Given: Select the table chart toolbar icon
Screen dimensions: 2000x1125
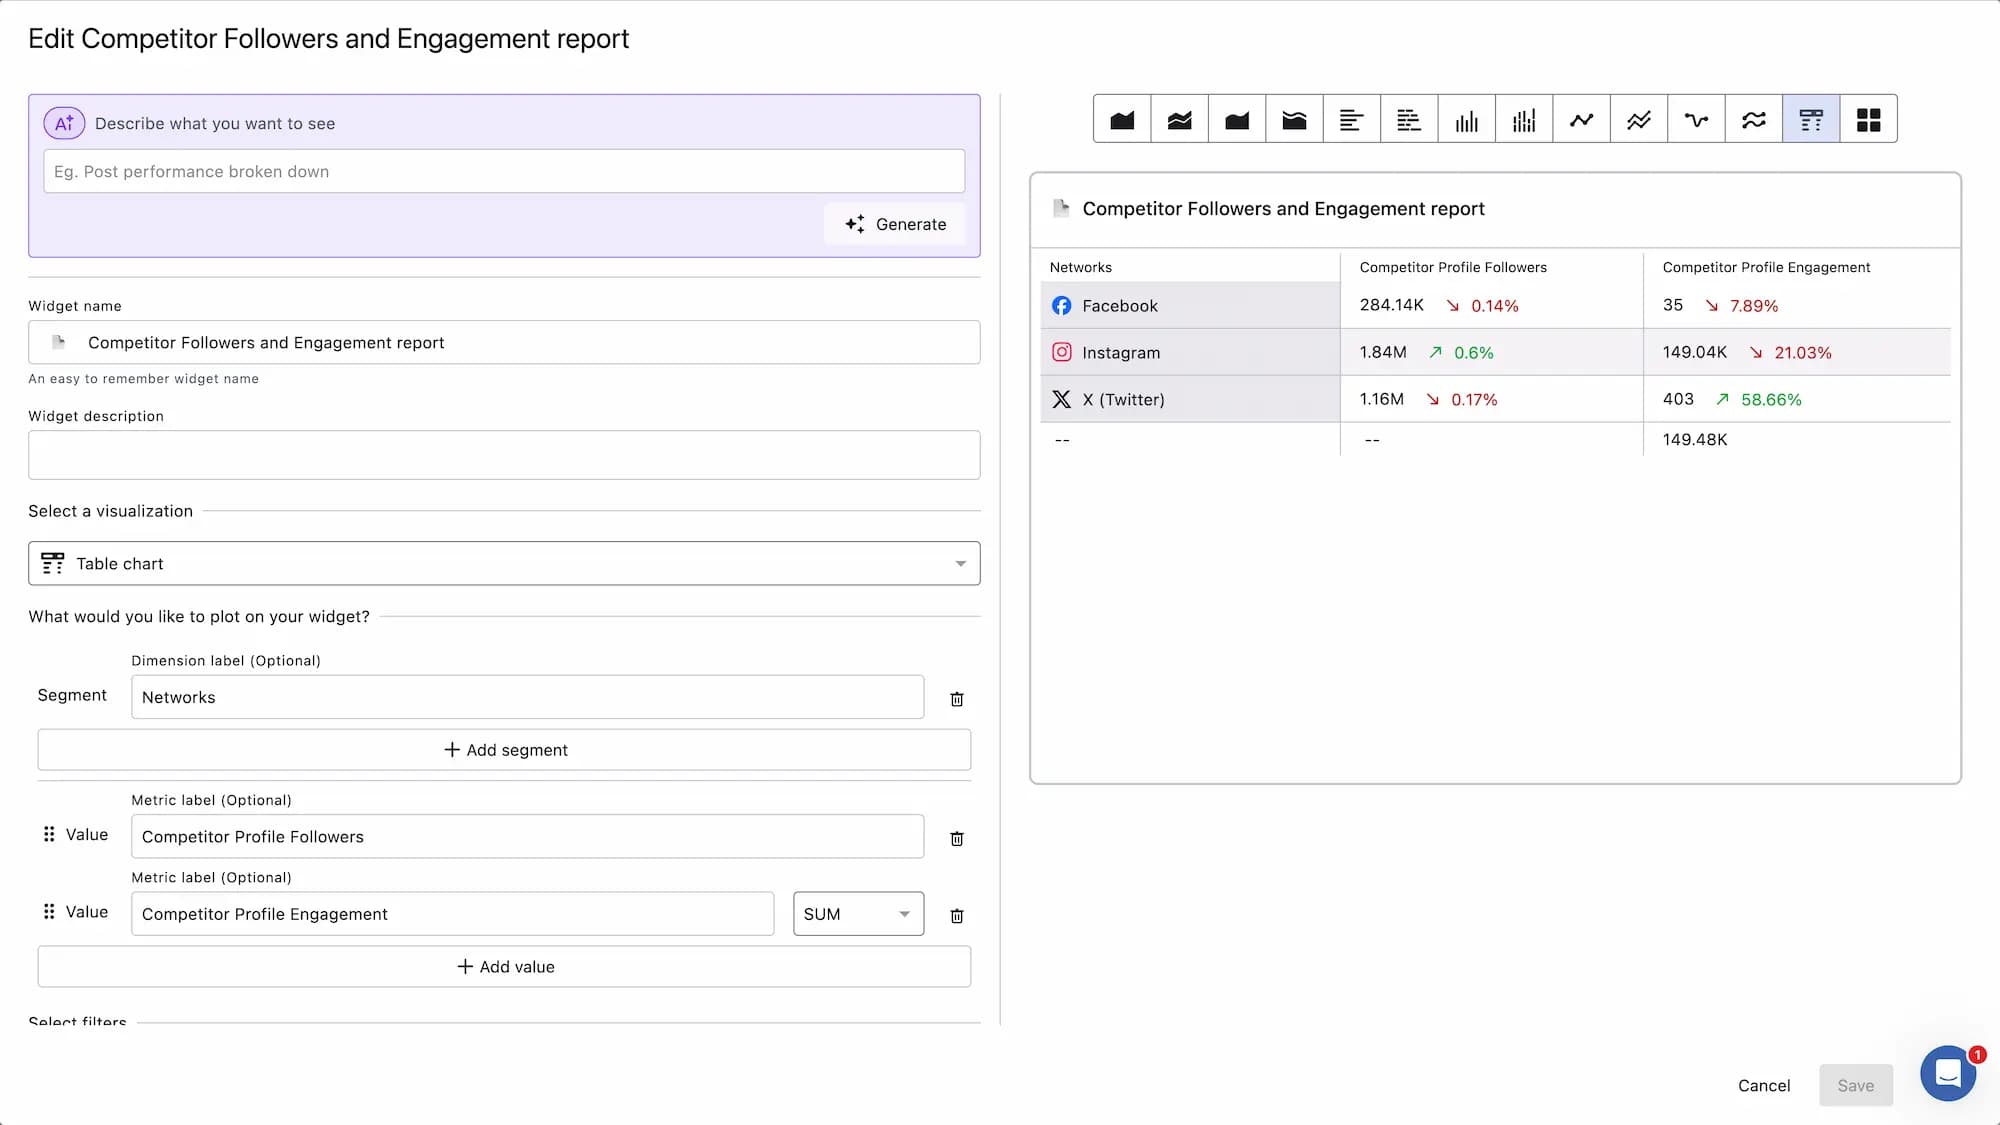Looking at the screenshot, I should click(1811, 120).
